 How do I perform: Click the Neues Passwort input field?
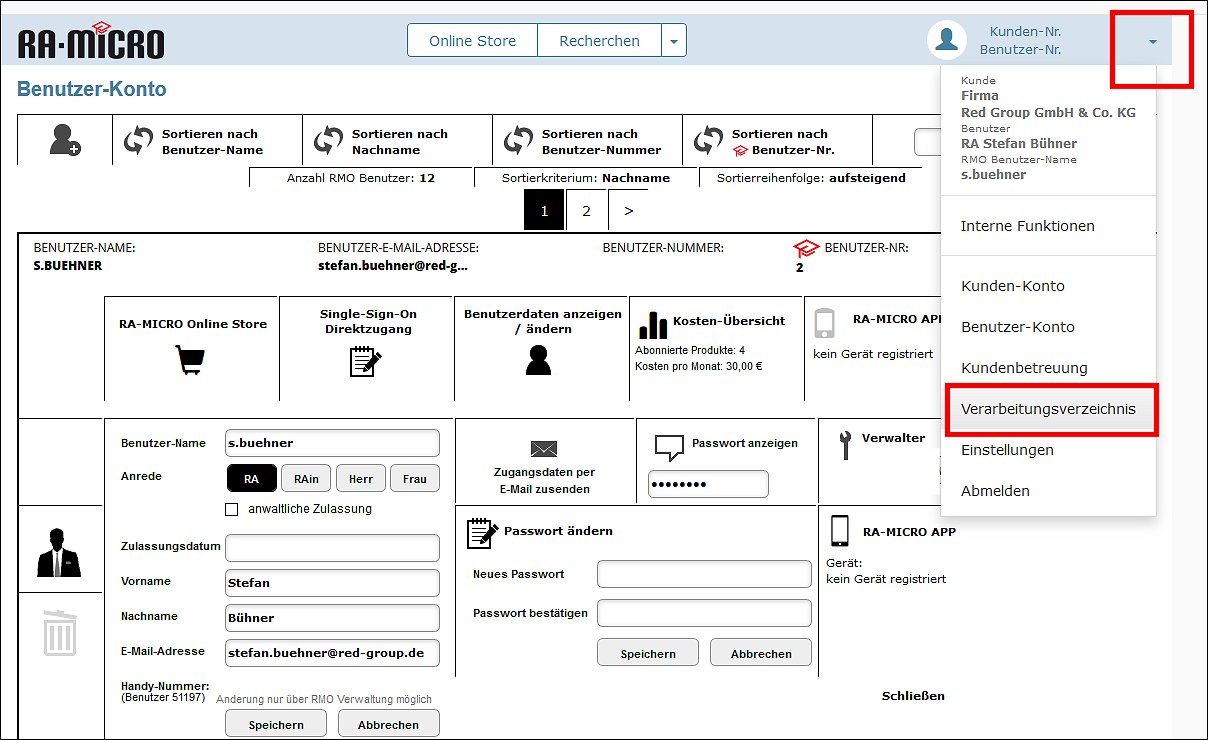(704, 574)
